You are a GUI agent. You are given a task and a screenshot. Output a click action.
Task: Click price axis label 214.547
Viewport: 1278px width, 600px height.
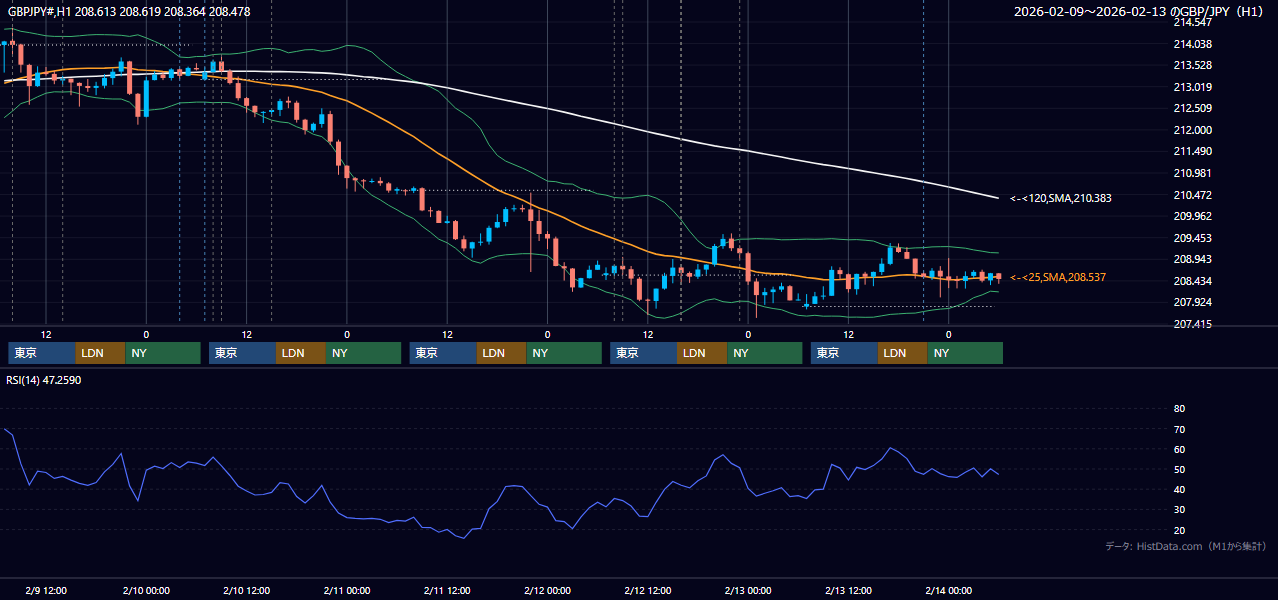[1192, 22]
